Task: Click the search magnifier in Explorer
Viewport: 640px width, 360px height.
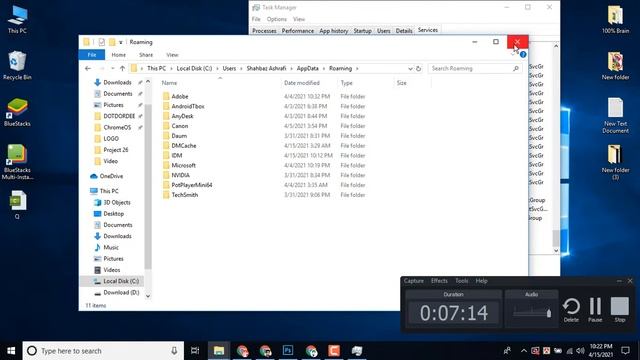Action: point(516,69)
